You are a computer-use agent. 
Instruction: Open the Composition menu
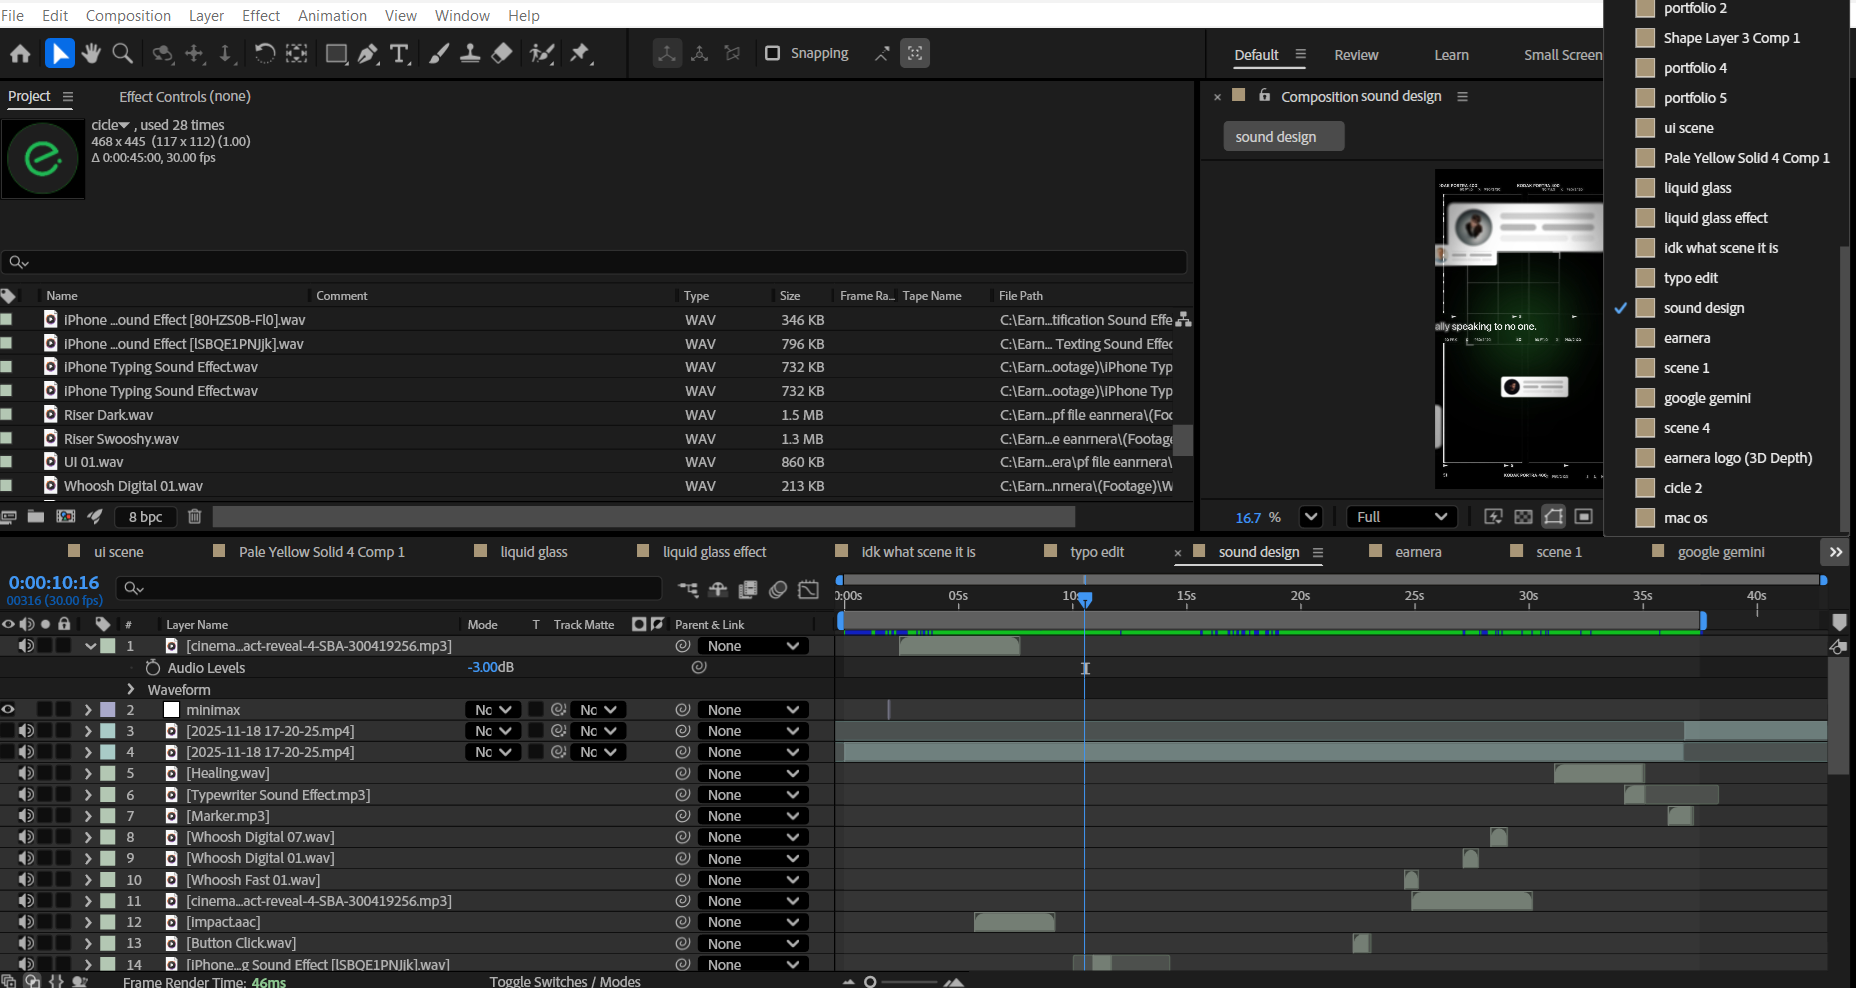pyautogui.click(x=128, y=15)
